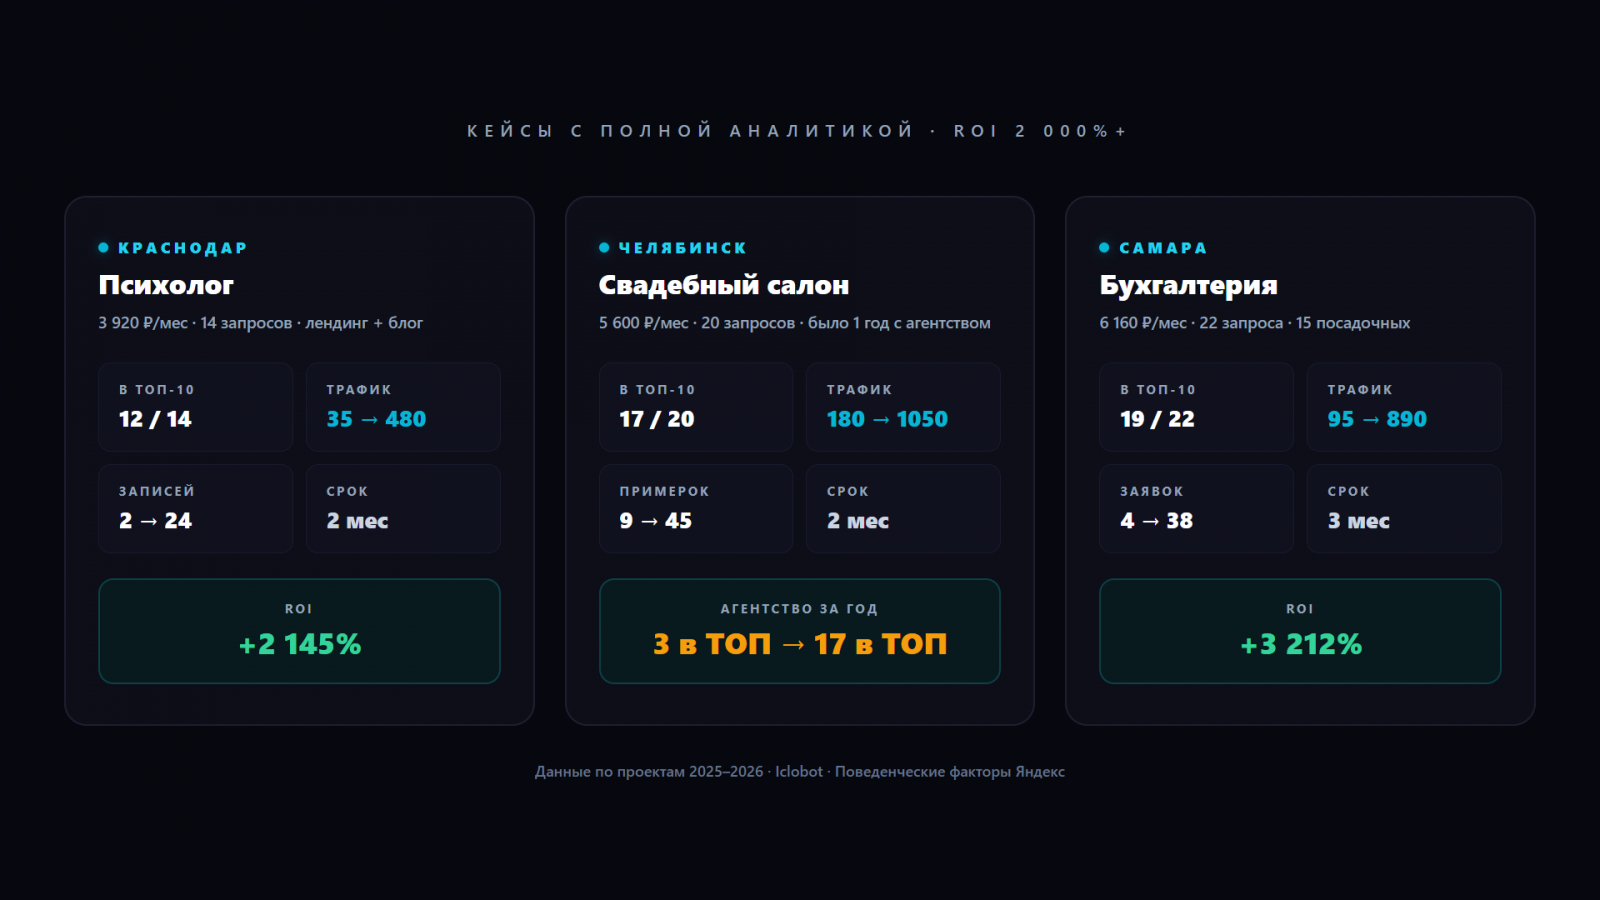
Task: Click the cyan dot beside Челябинск
Action: coord(604,248)
